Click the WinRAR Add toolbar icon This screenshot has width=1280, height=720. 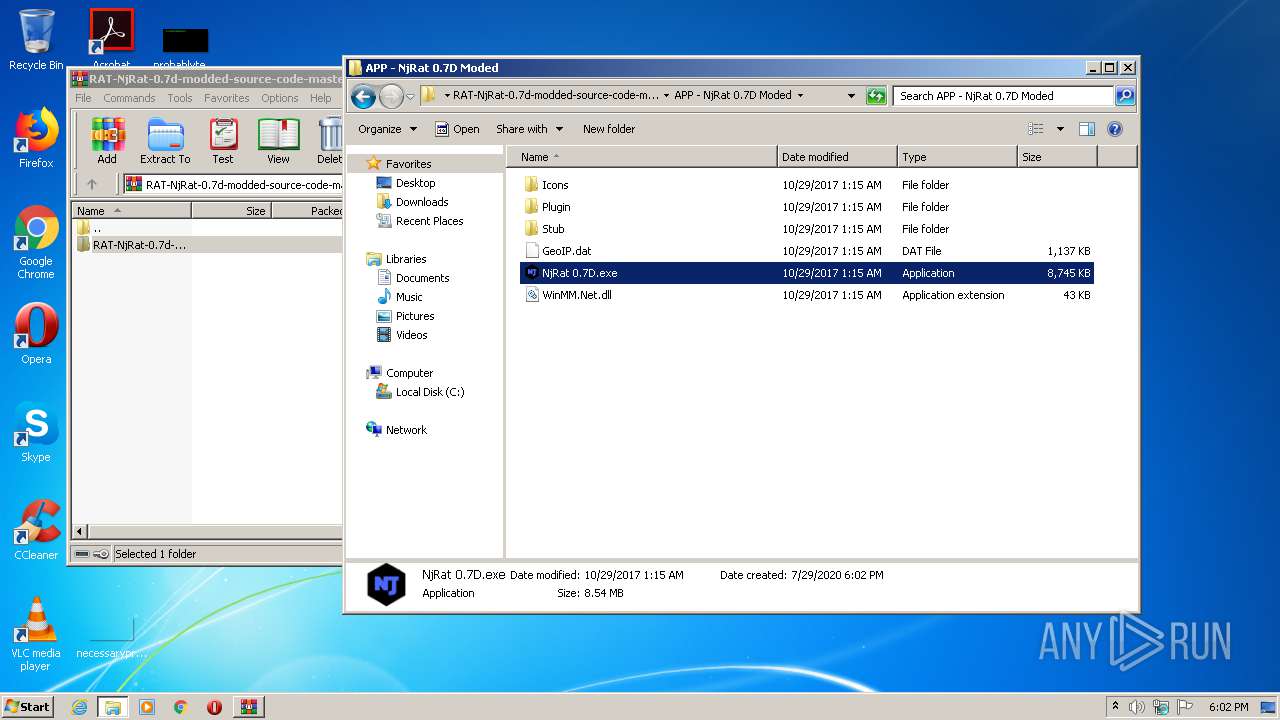coord(107,140)
